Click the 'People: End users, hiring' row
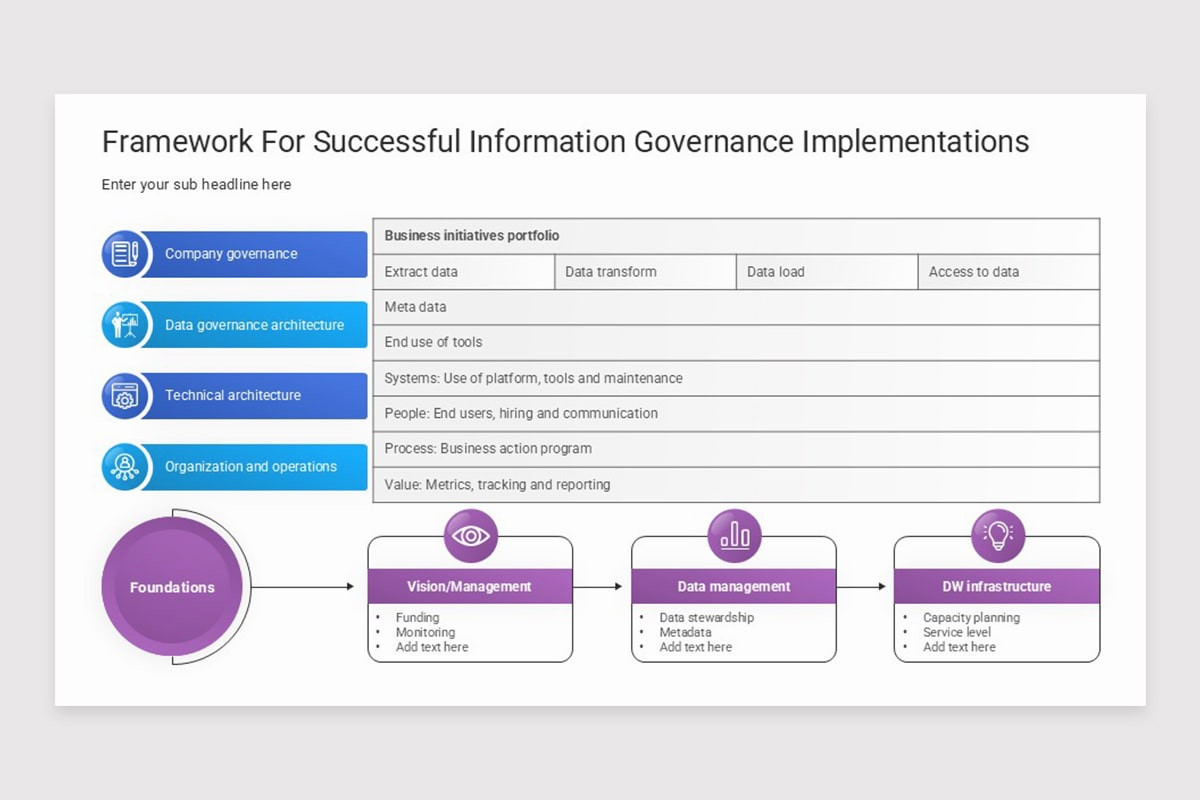 pos(736,413)
